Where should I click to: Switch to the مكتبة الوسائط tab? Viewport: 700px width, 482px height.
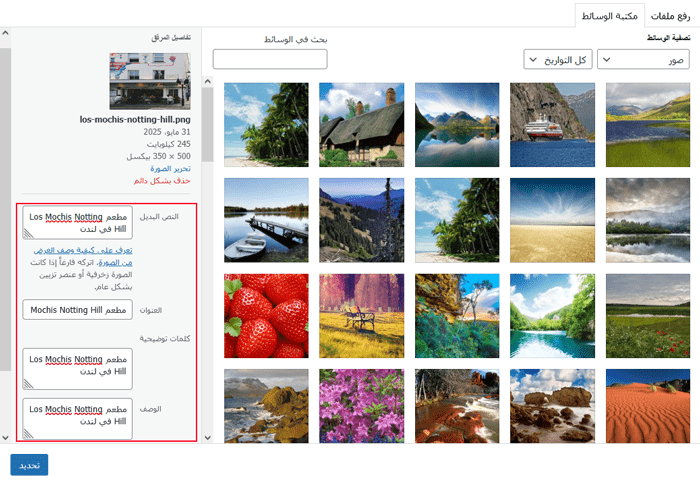pos(609,16)
